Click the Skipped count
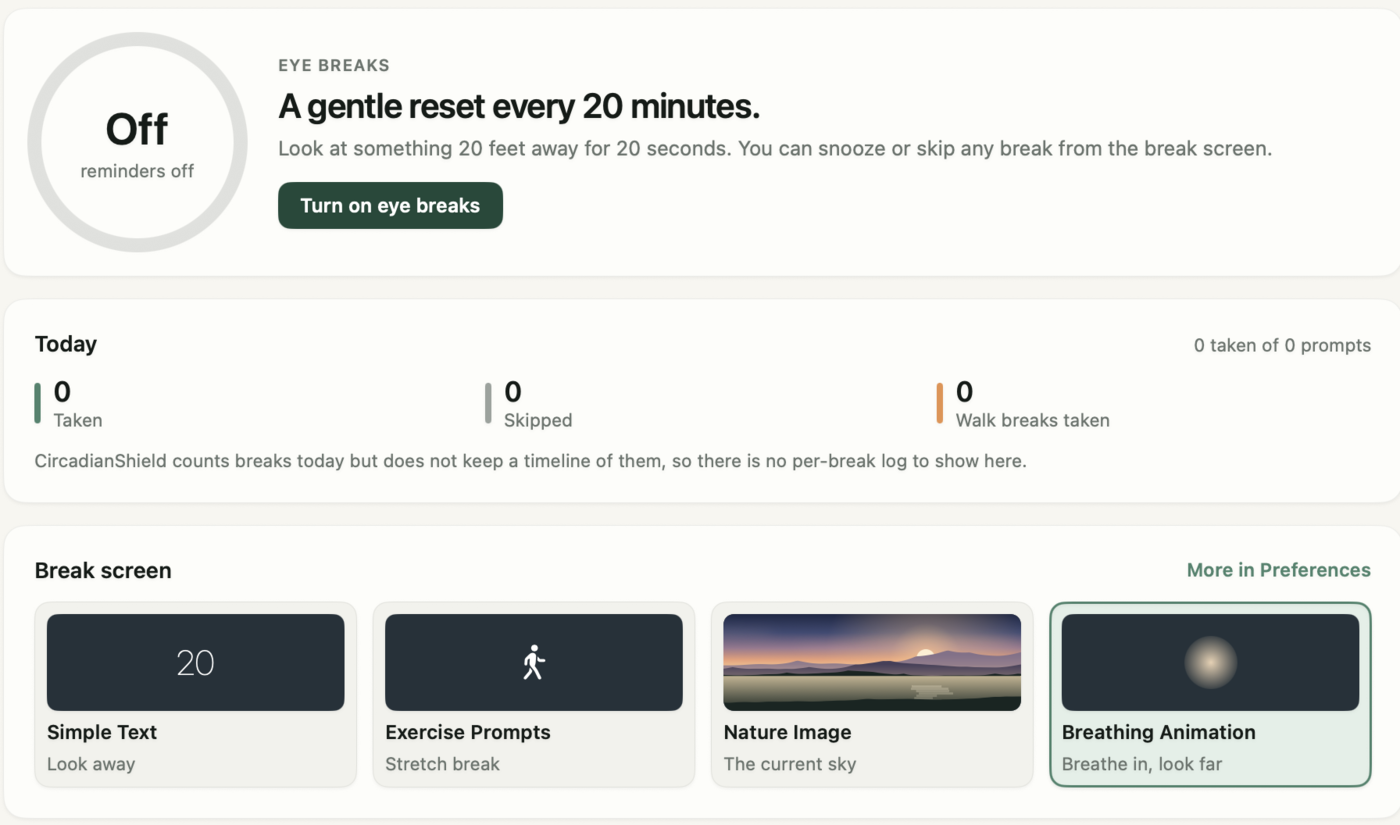The height and width of the screenshot is (825, 1400). pos(513,391)
